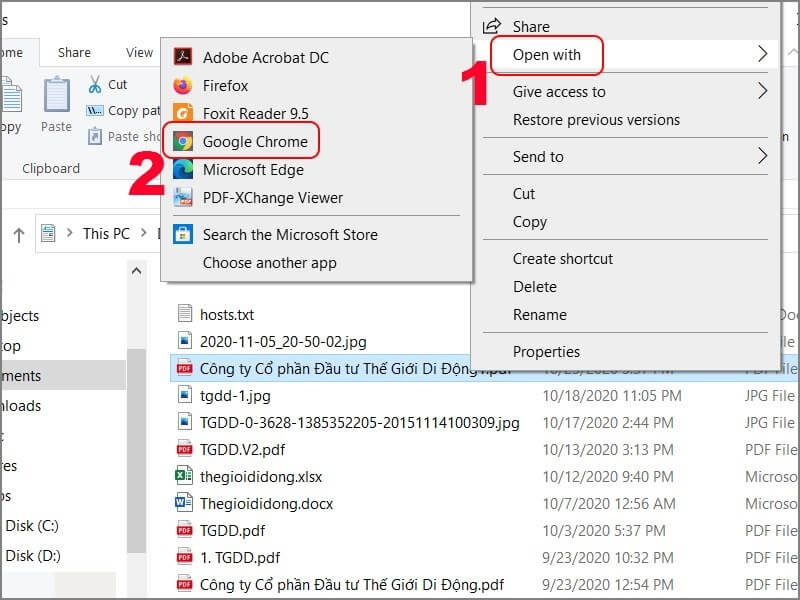The height and width of the screenshot is (600, 800).
Task: Select Give access to entry
Action: coord(559,91)
